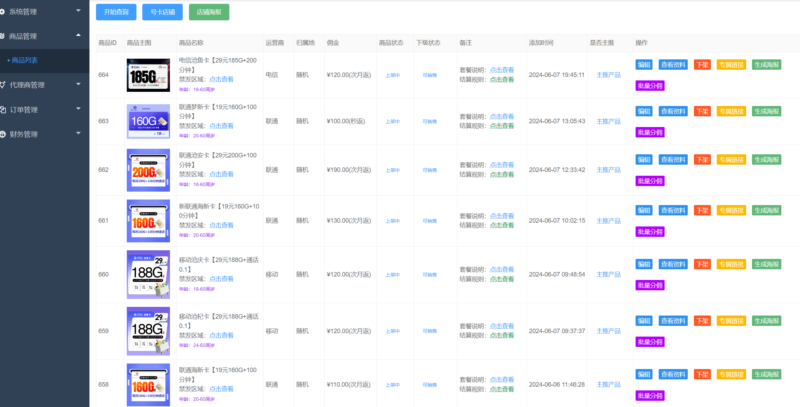800x407 pixels.
Task: Open the 160G image for product 661
Action: [x=148, y=221]
